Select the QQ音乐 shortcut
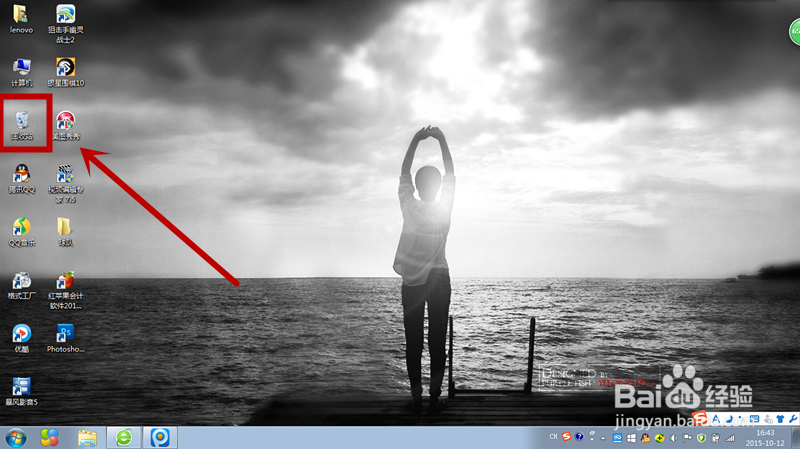800x449 pixels. click(x=21, y=232)
